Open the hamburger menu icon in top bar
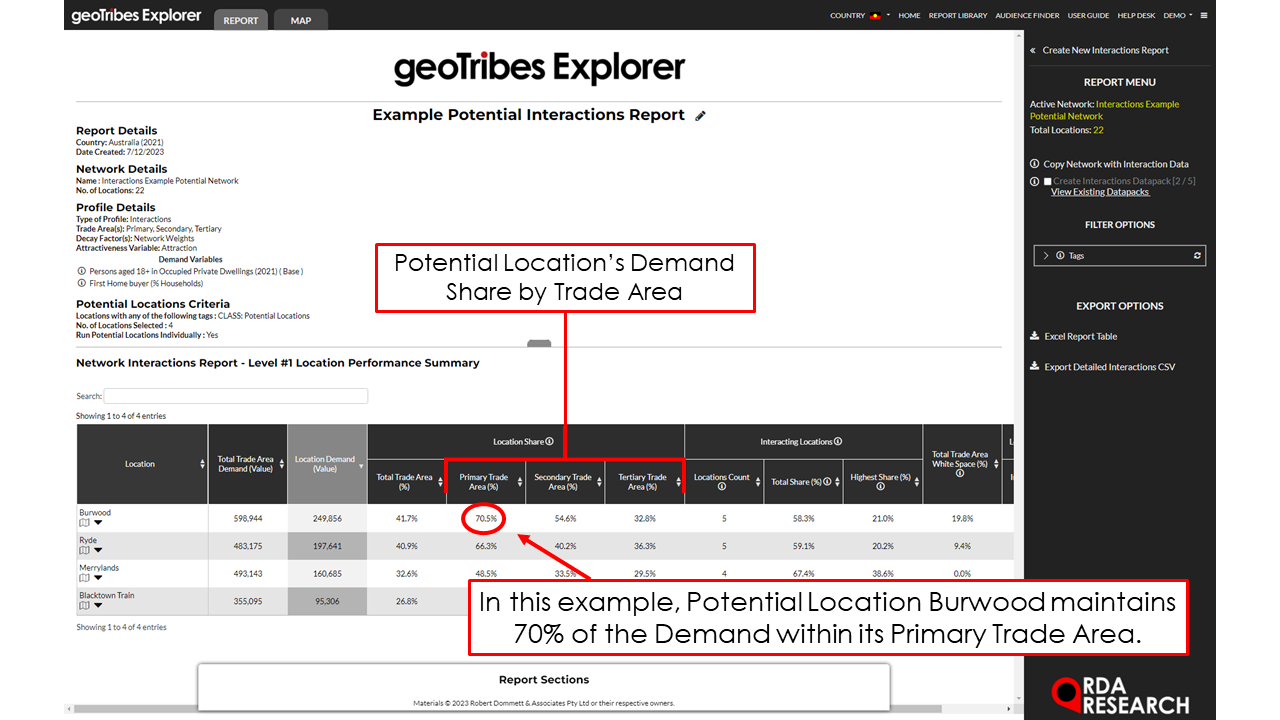The width and height of the screenshot is (1280, 720). tap(1204, 16)
